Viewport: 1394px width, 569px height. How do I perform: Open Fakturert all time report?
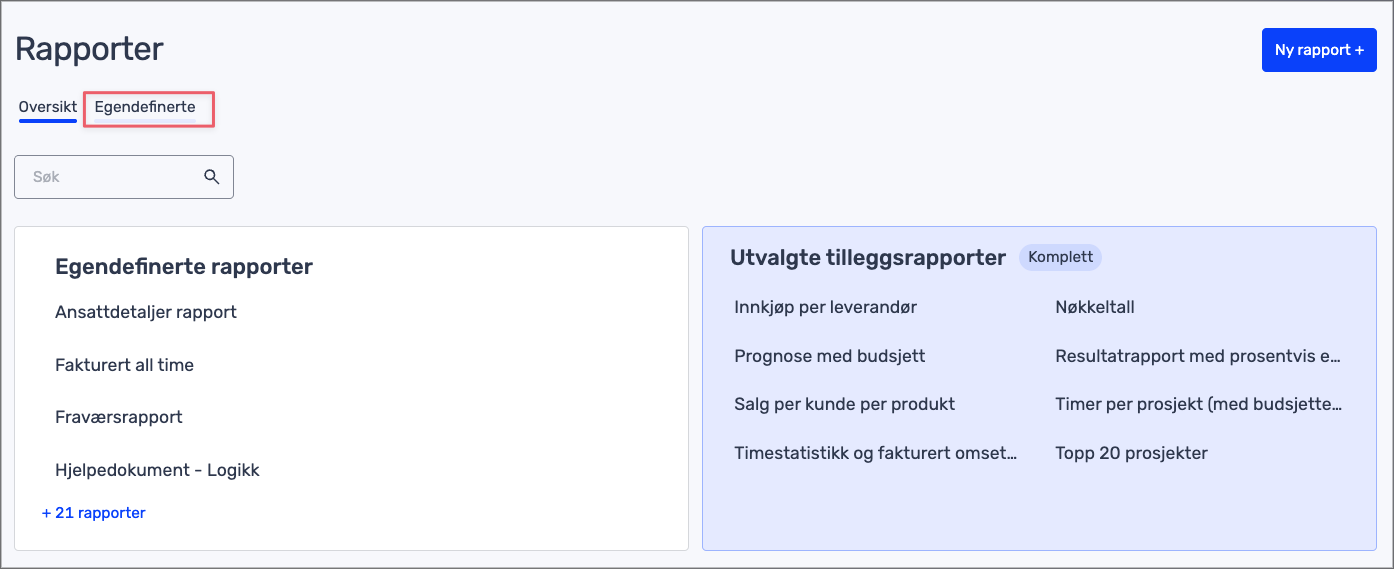click(124, 365)
